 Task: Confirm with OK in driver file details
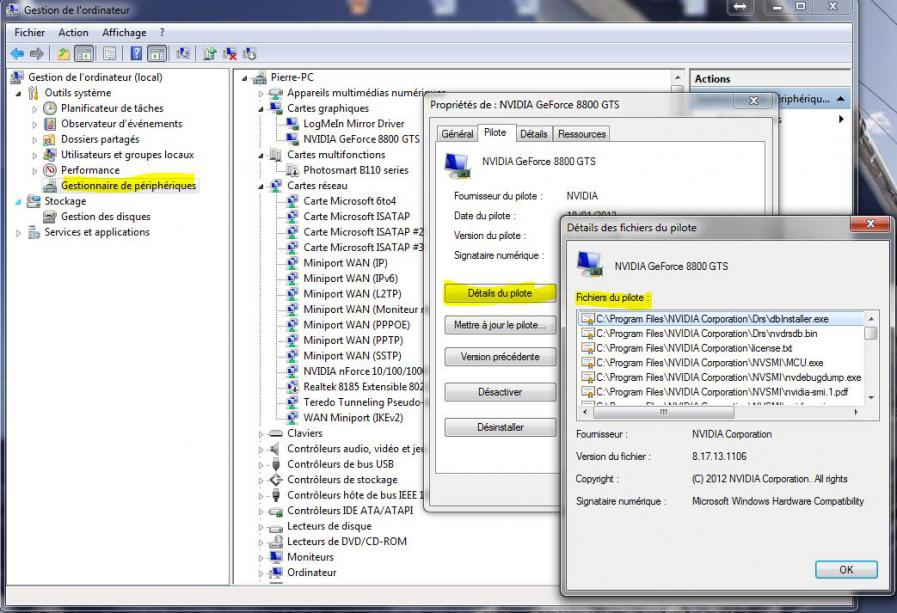(x=846, y=570)
